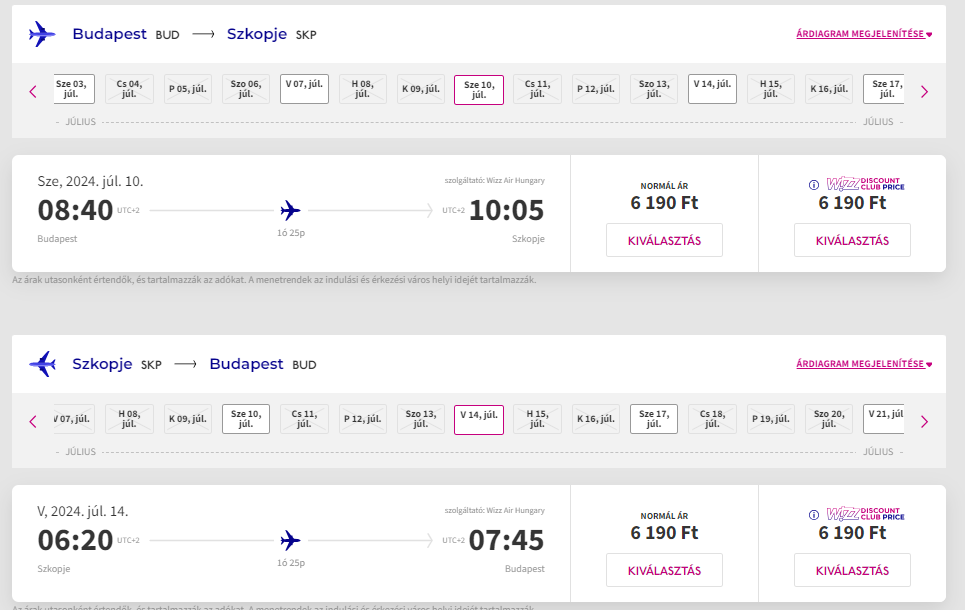Viewport: 965px width, 610px height.
Task: Expand outbound Árdiagram megjelenítése
Action: [x=864, y=34]
